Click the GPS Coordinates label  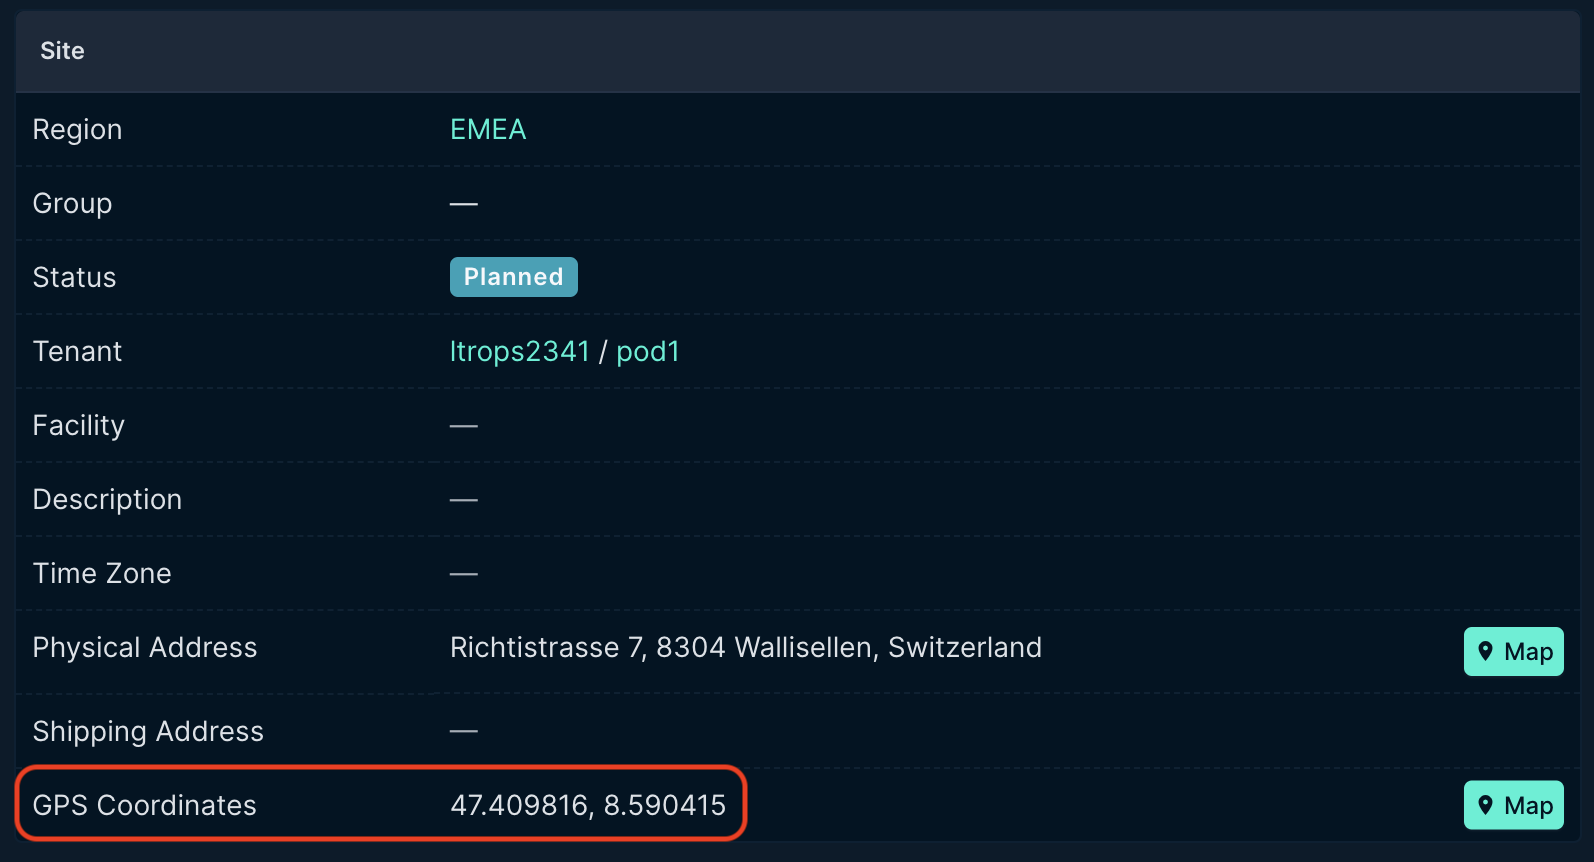(145, 805)
